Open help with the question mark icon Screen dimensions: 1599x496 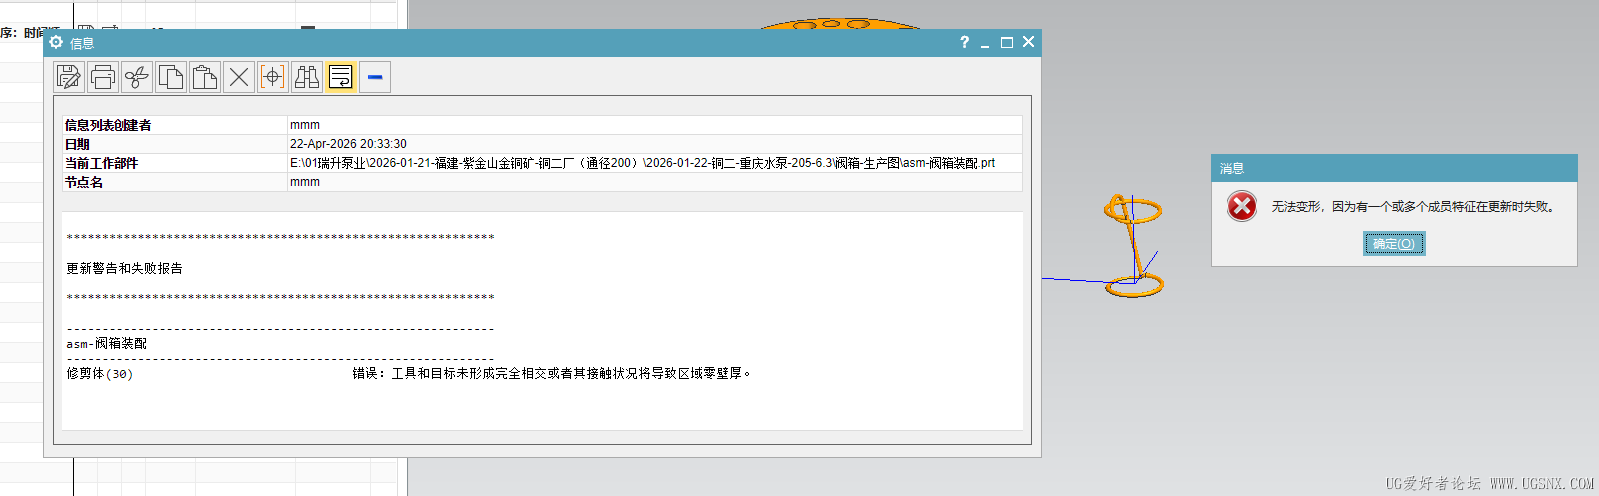pos(964,42)
